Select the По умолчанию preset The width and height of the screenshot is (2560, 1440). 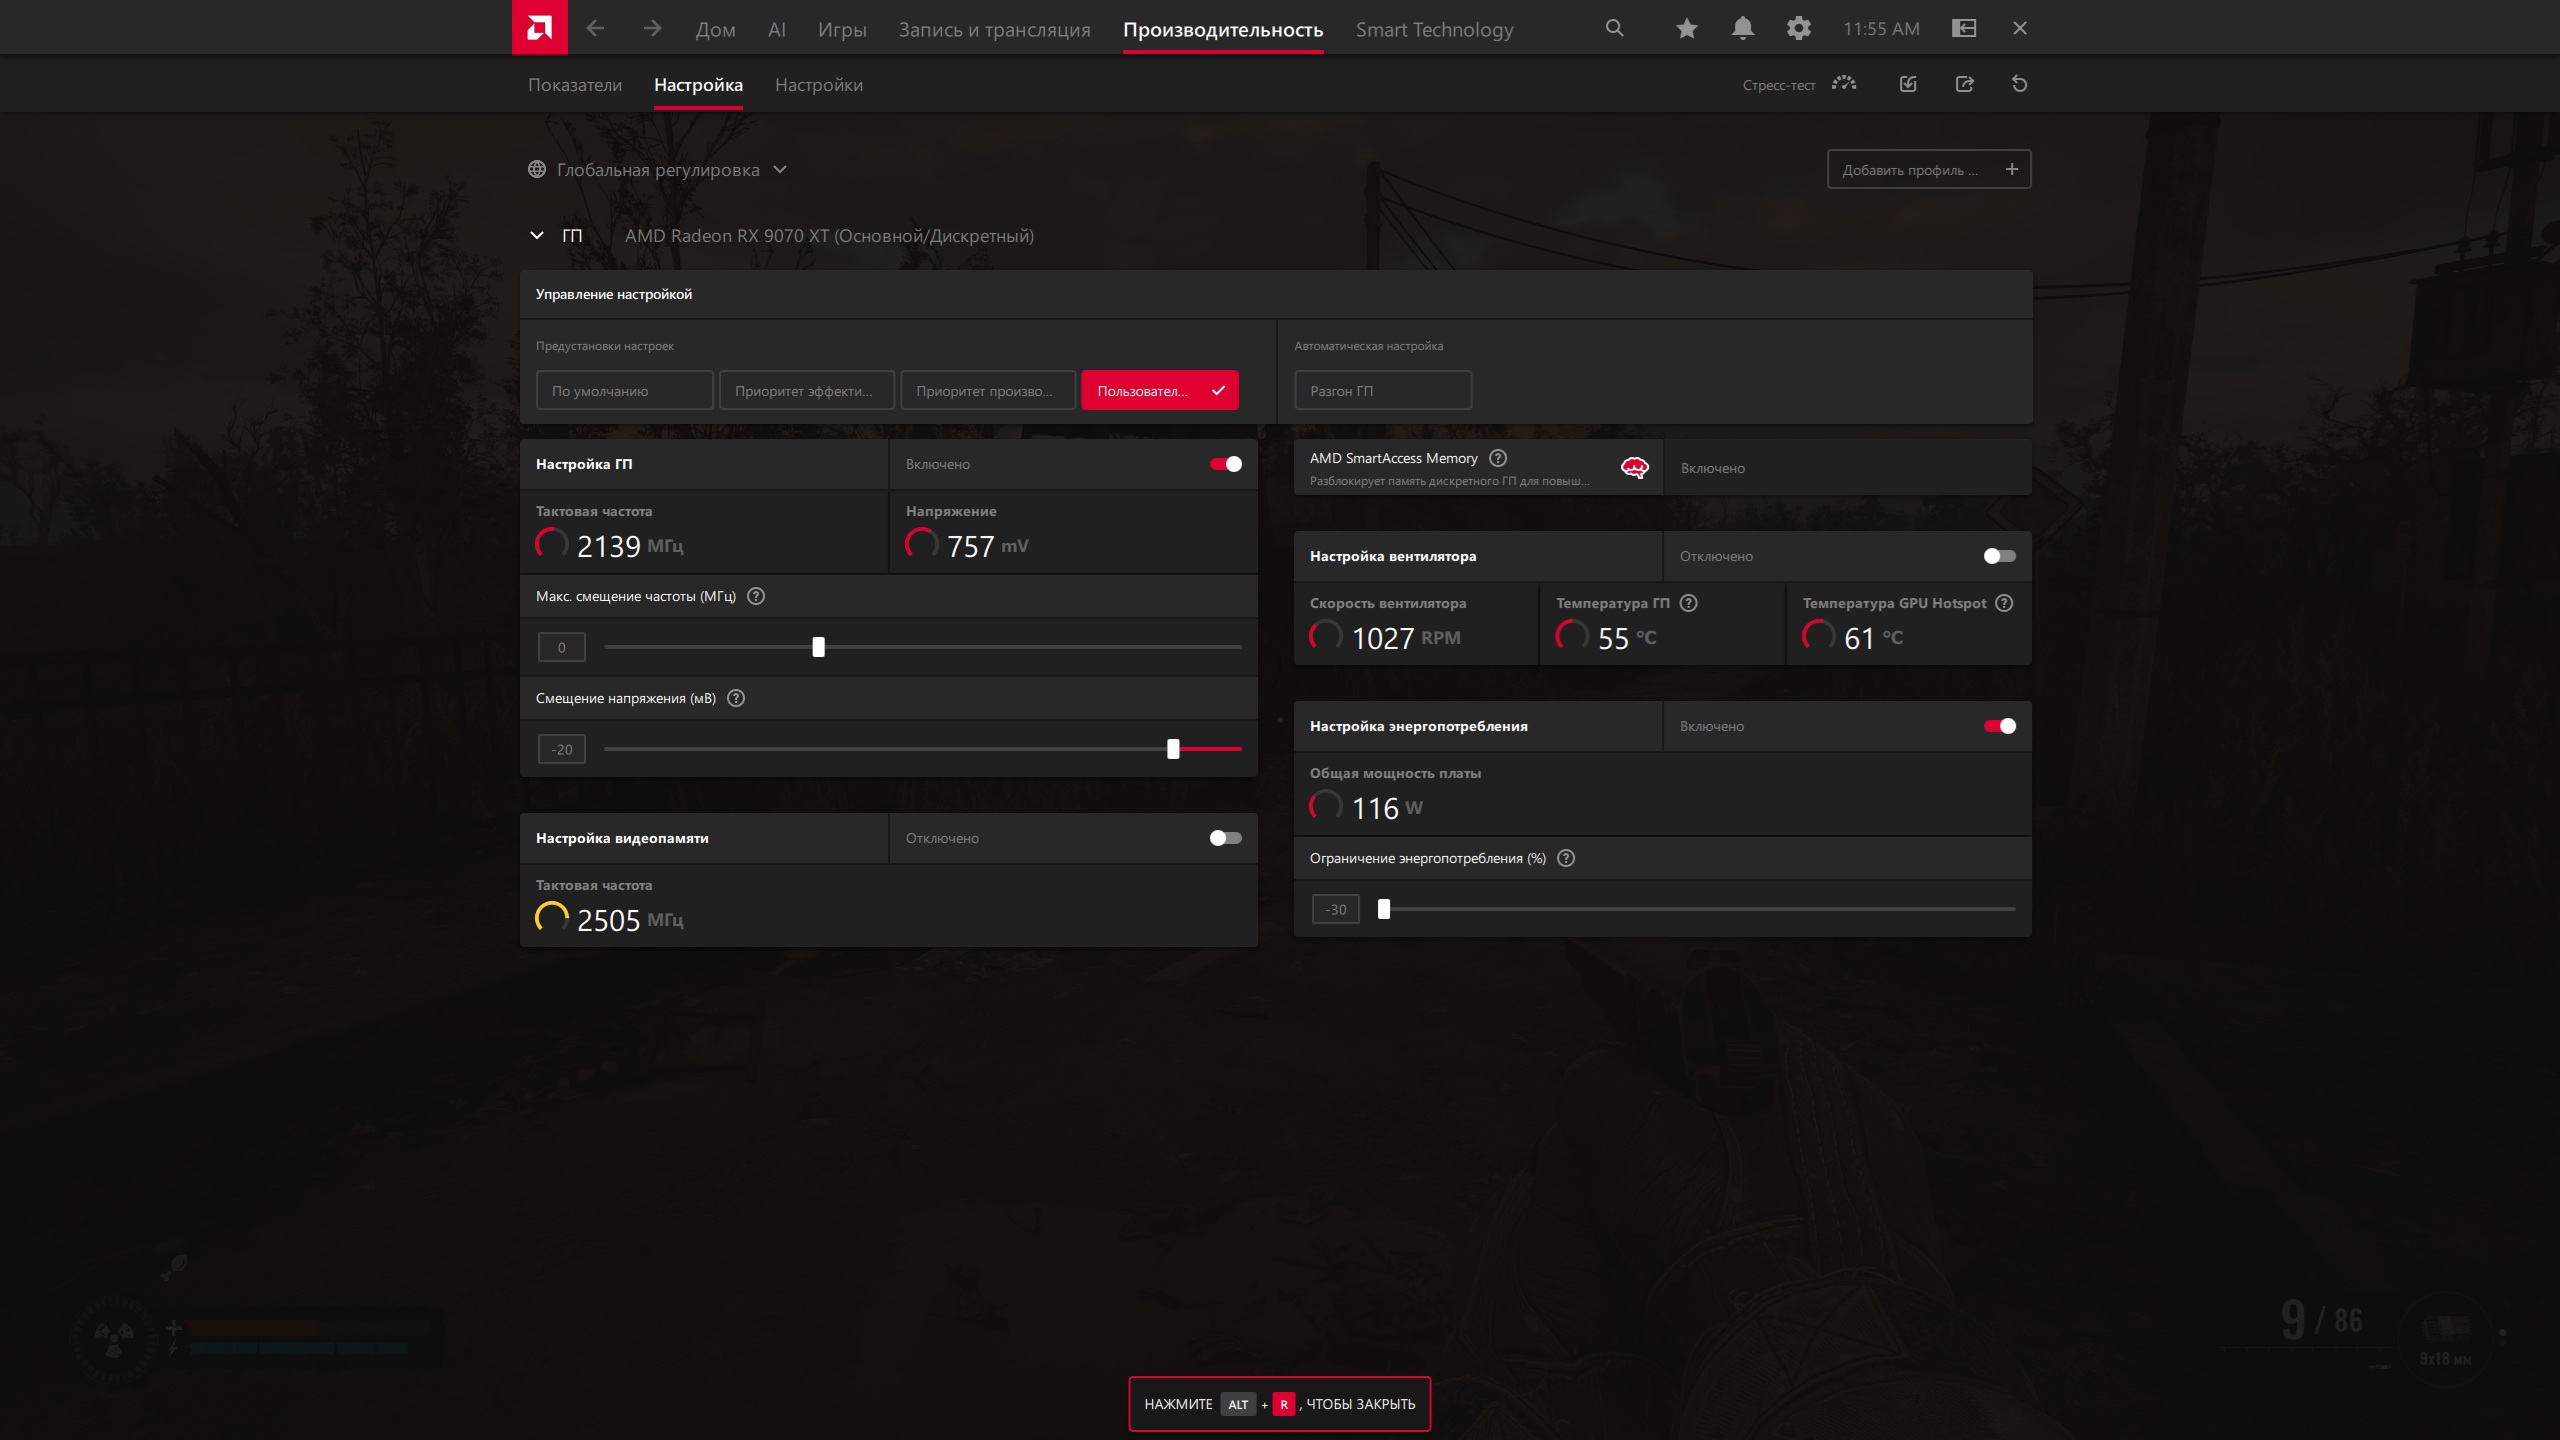(625, 390)
